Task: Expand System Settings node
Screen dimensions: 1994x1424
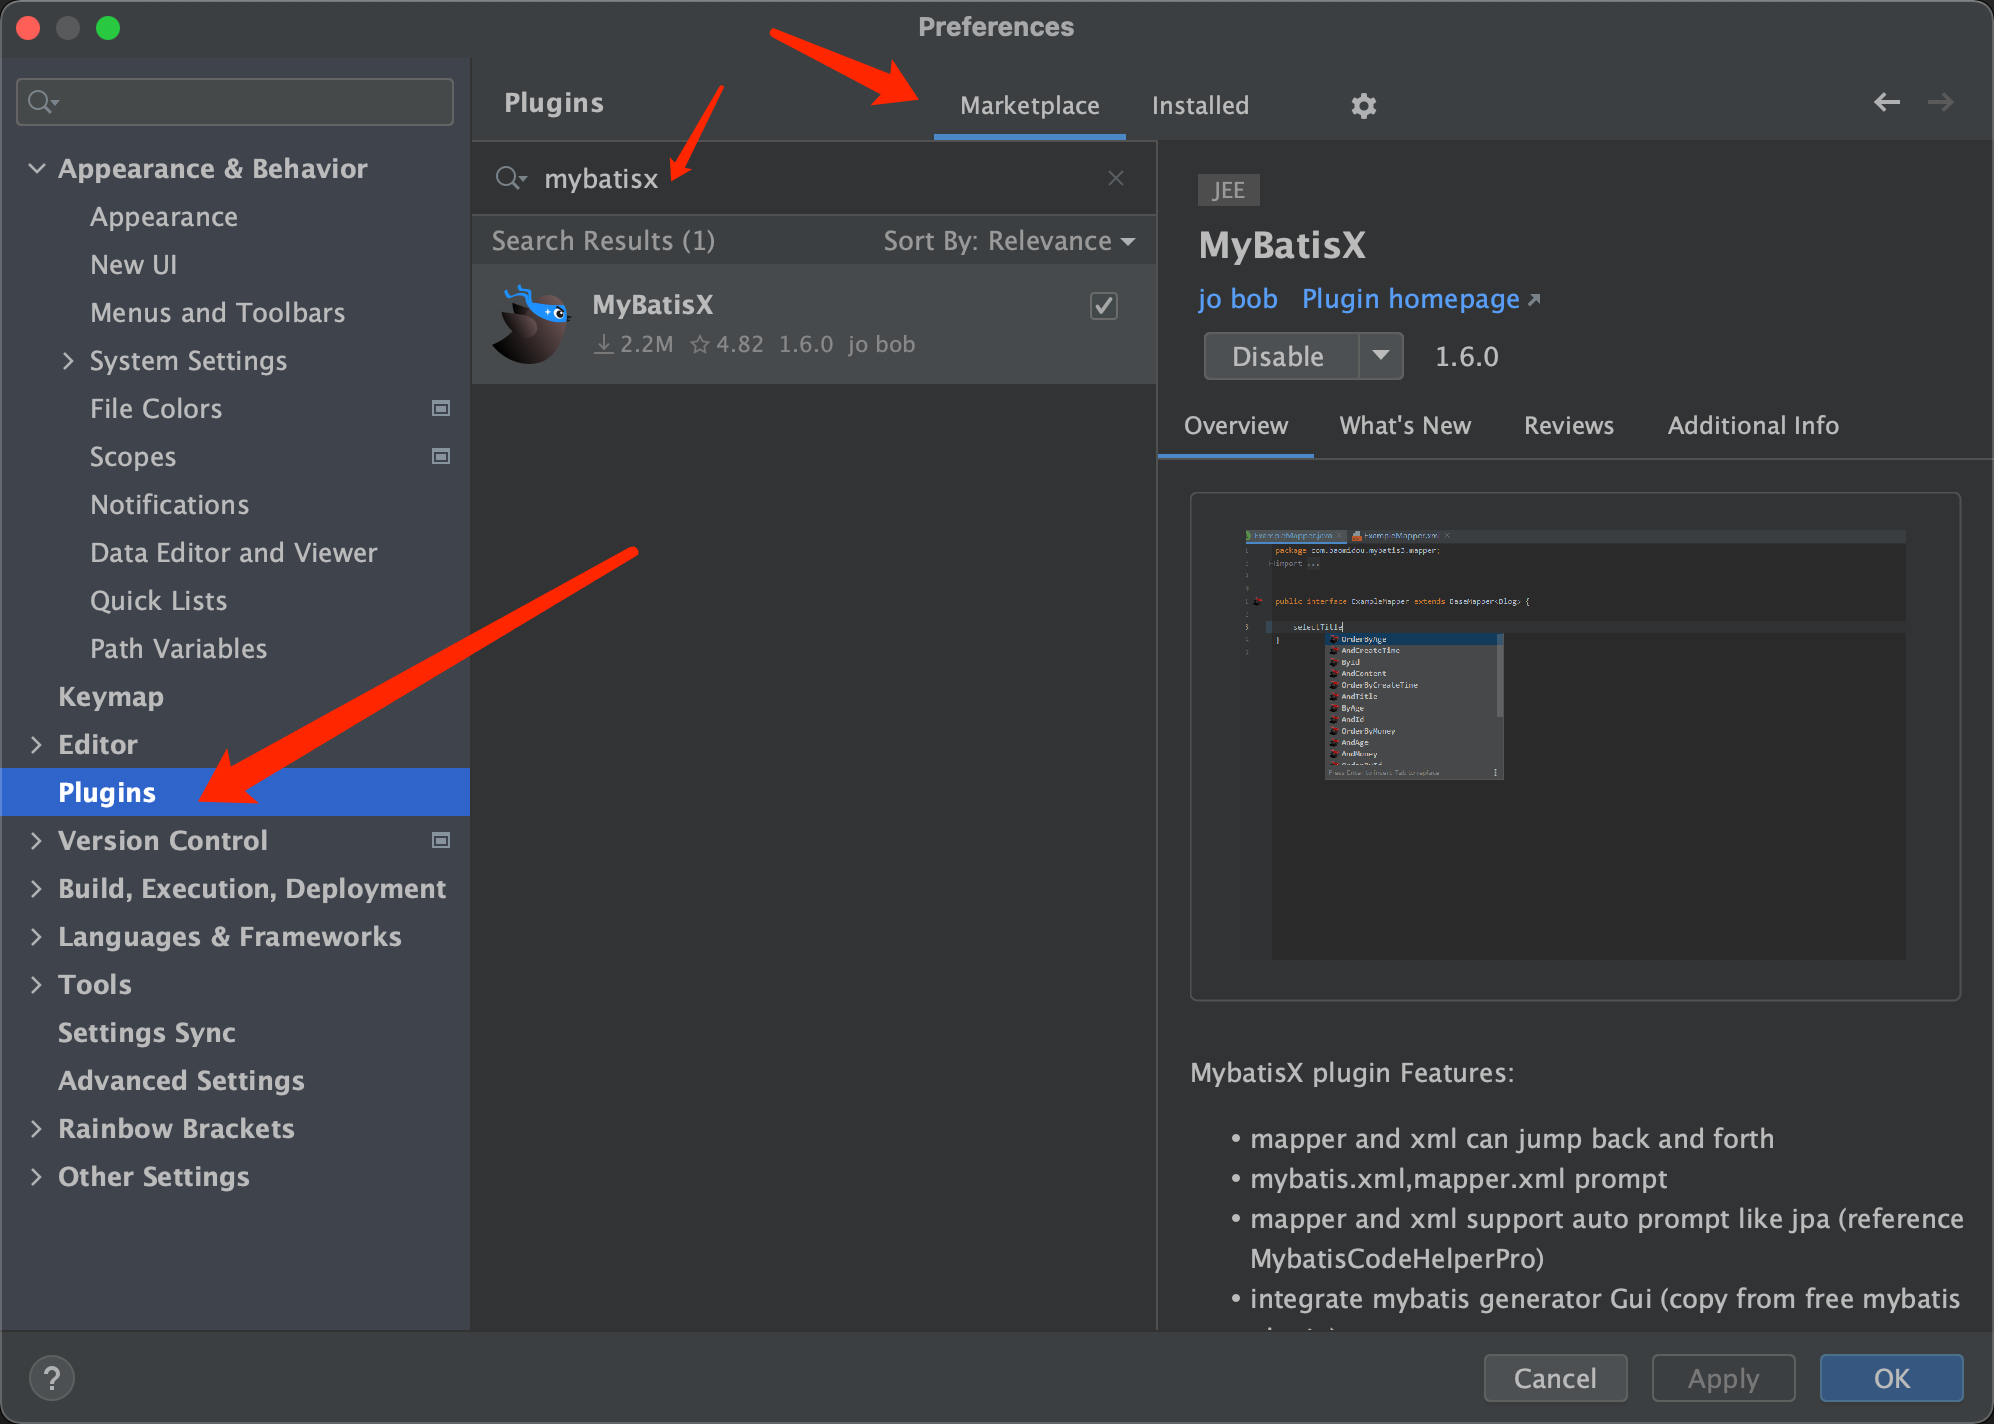Action: point(68,360)
